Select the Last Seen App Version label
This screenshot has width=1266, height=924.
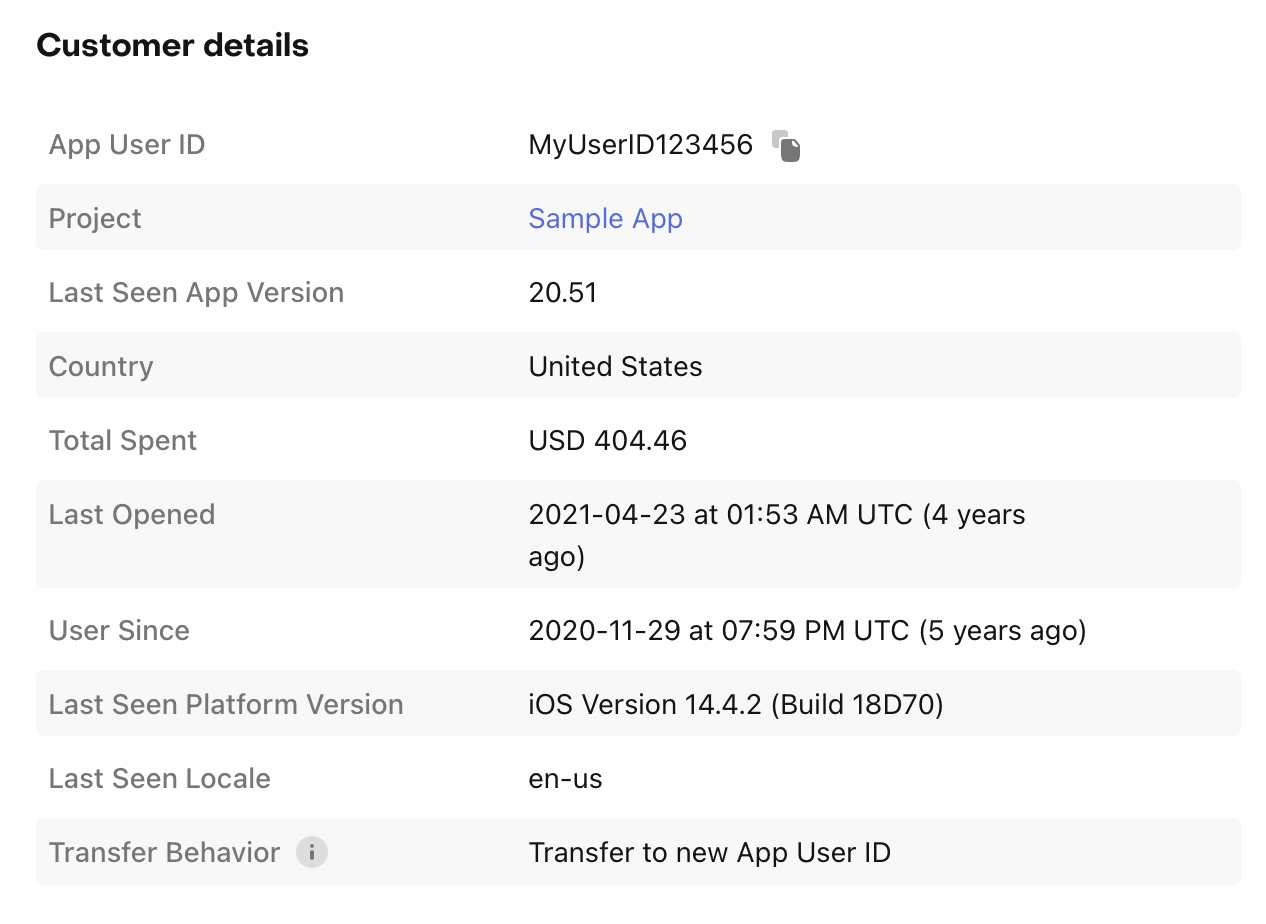point(196,293)
